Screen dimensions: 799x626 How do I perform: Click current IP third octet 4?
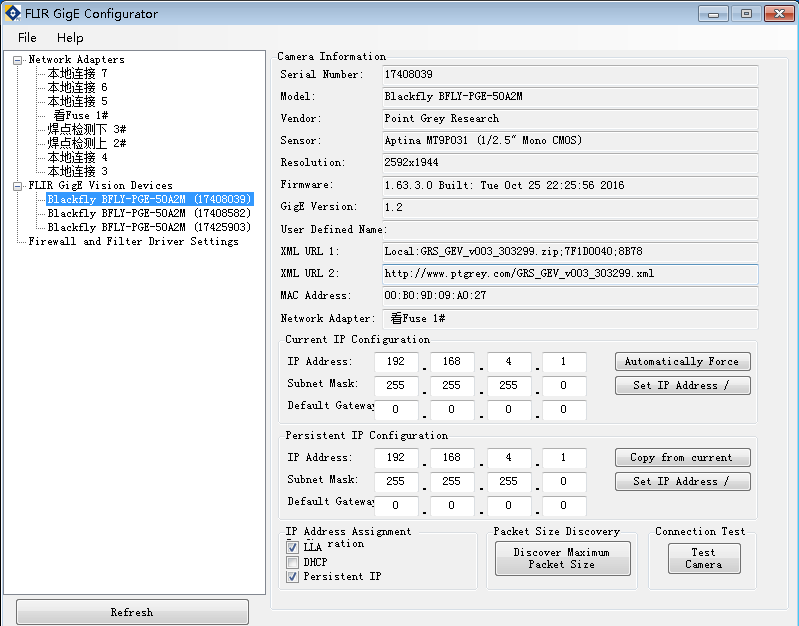coord(509,362)
